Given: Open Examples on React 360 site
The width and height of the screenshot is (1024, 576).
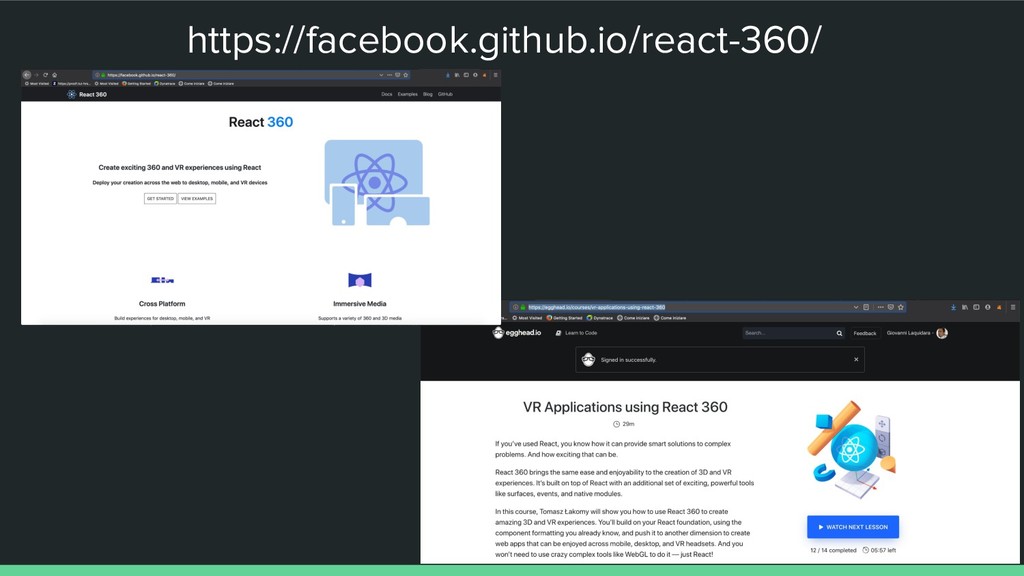Looking at the screenshot, I should (408, 94).
